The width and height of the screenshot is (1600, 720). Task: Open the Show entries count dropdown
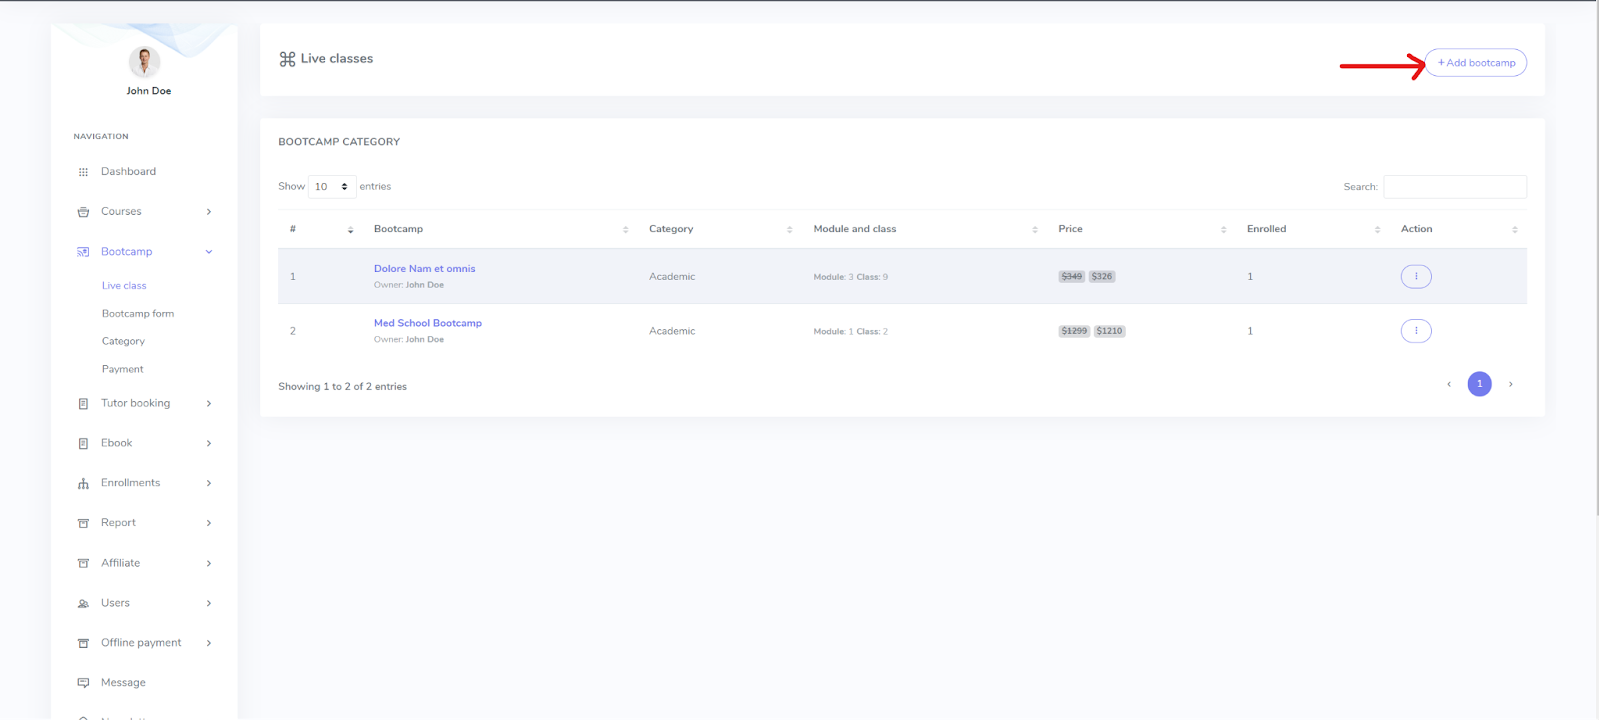click(331, 187)
